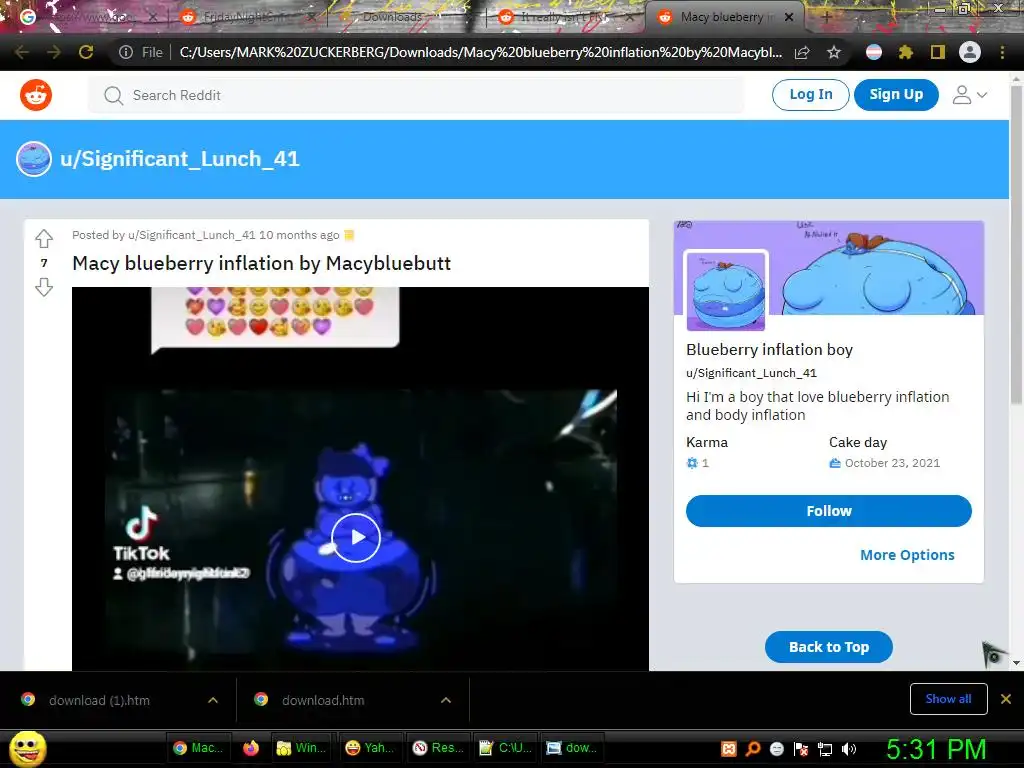Click the Log In button
Screen dimensions: 1024x768
click(x=810, y=95)
